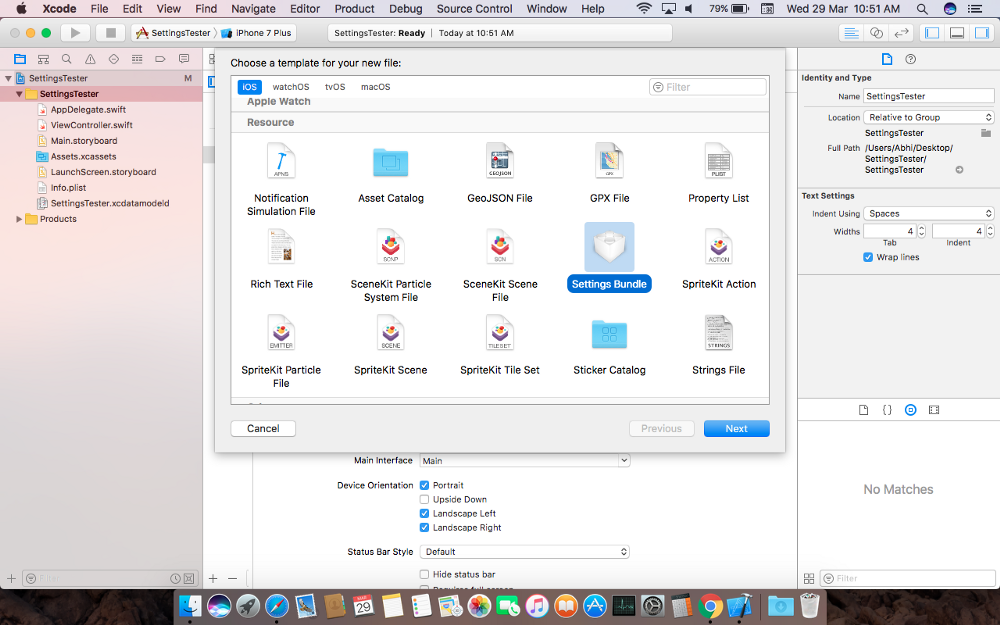This screenshot has width=1000, height=625.
Task: Show the assistant editor
Action: pyautogui.click(x=876, y=33)
